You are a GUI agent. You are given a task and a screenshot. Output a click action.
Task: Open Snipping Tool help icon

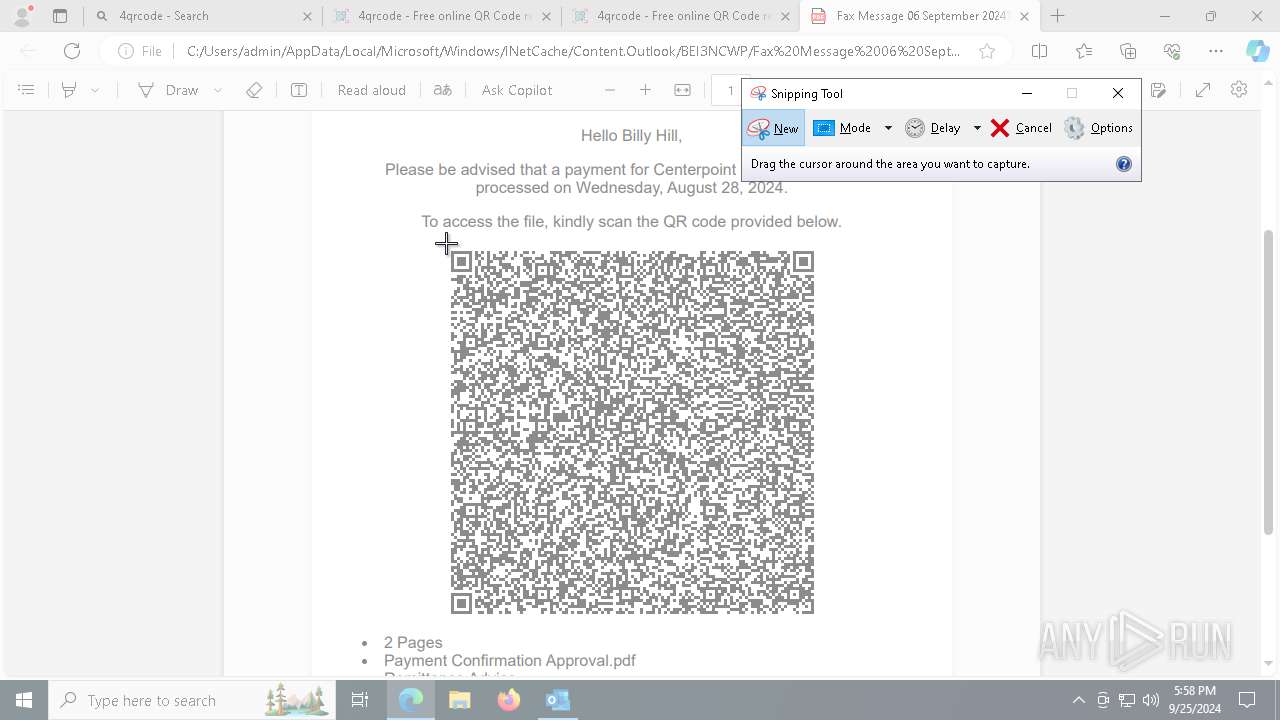coord(1124,164)
